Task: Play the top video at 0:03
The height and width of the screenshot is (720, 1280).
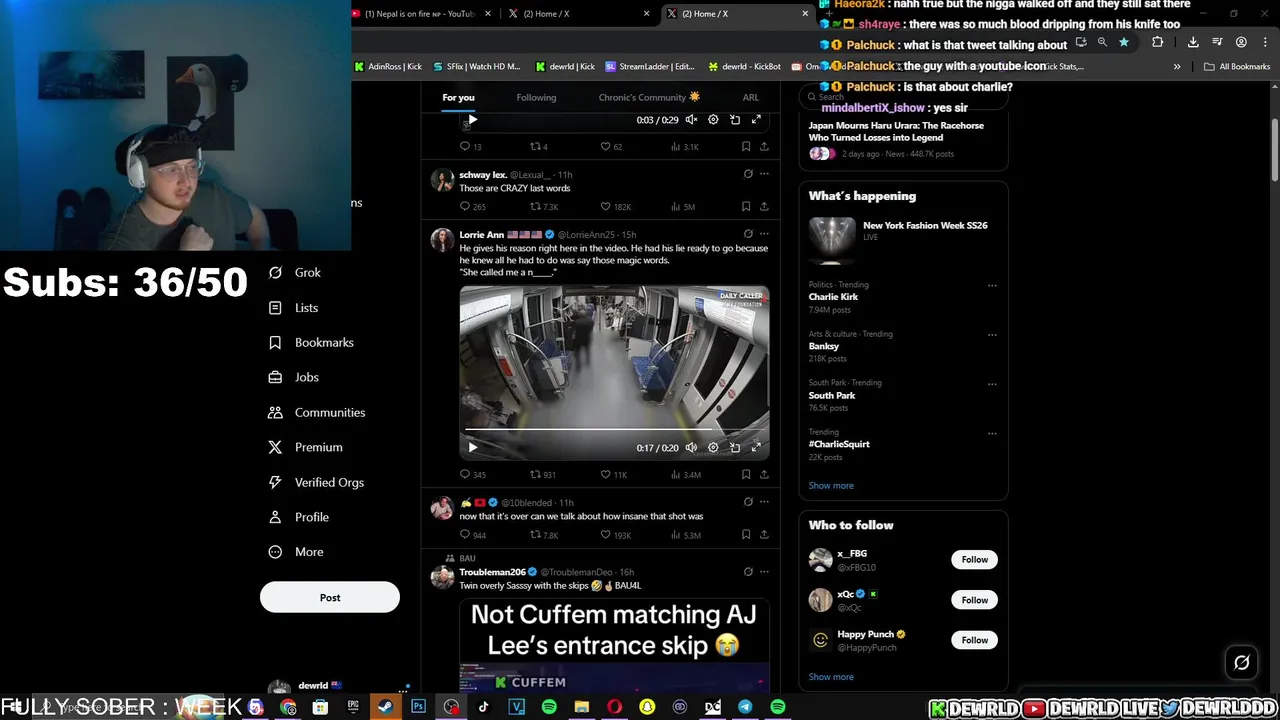Action: tap(473, 120)
